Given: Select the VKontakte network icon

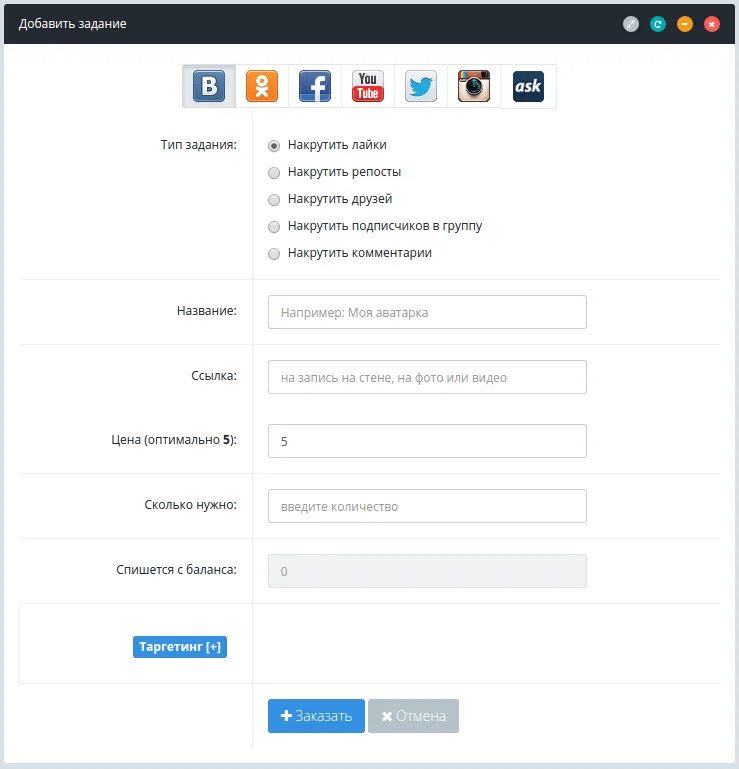Looking at the screenshot, I should click(209, 86).
